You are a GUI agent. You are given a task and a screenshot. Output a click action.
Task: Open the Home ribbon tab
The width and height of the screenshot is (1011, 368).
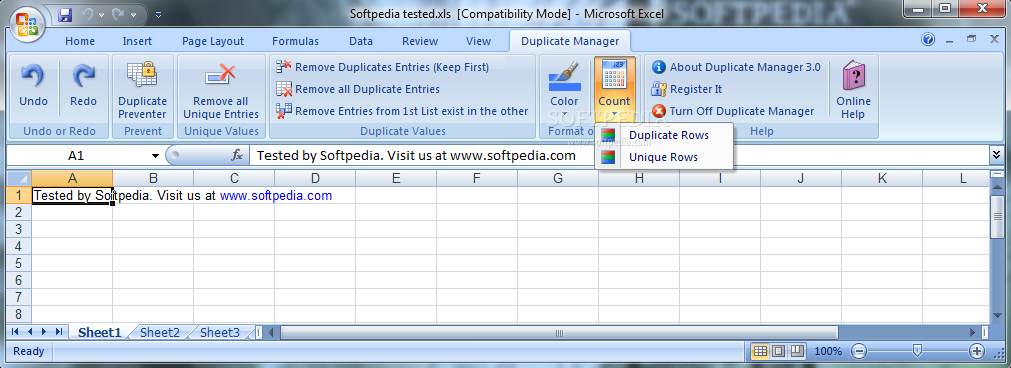click(x=79, y=41)
